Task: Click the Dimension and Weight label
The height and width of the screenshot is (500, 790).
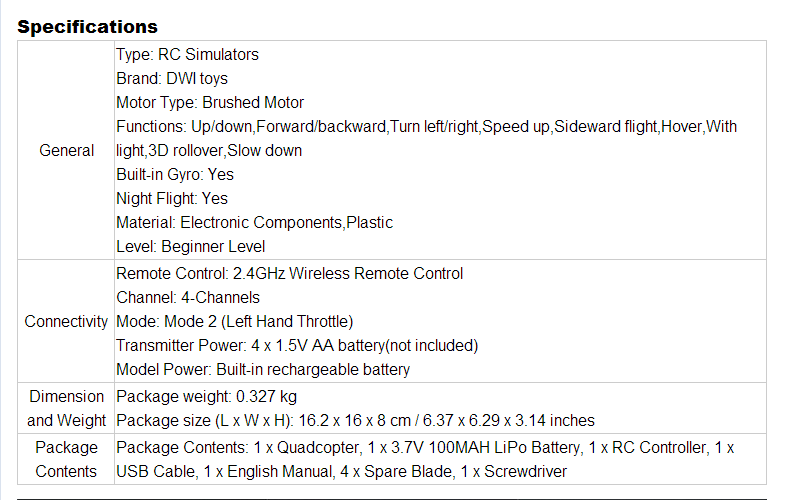Action: pos(67,408)
